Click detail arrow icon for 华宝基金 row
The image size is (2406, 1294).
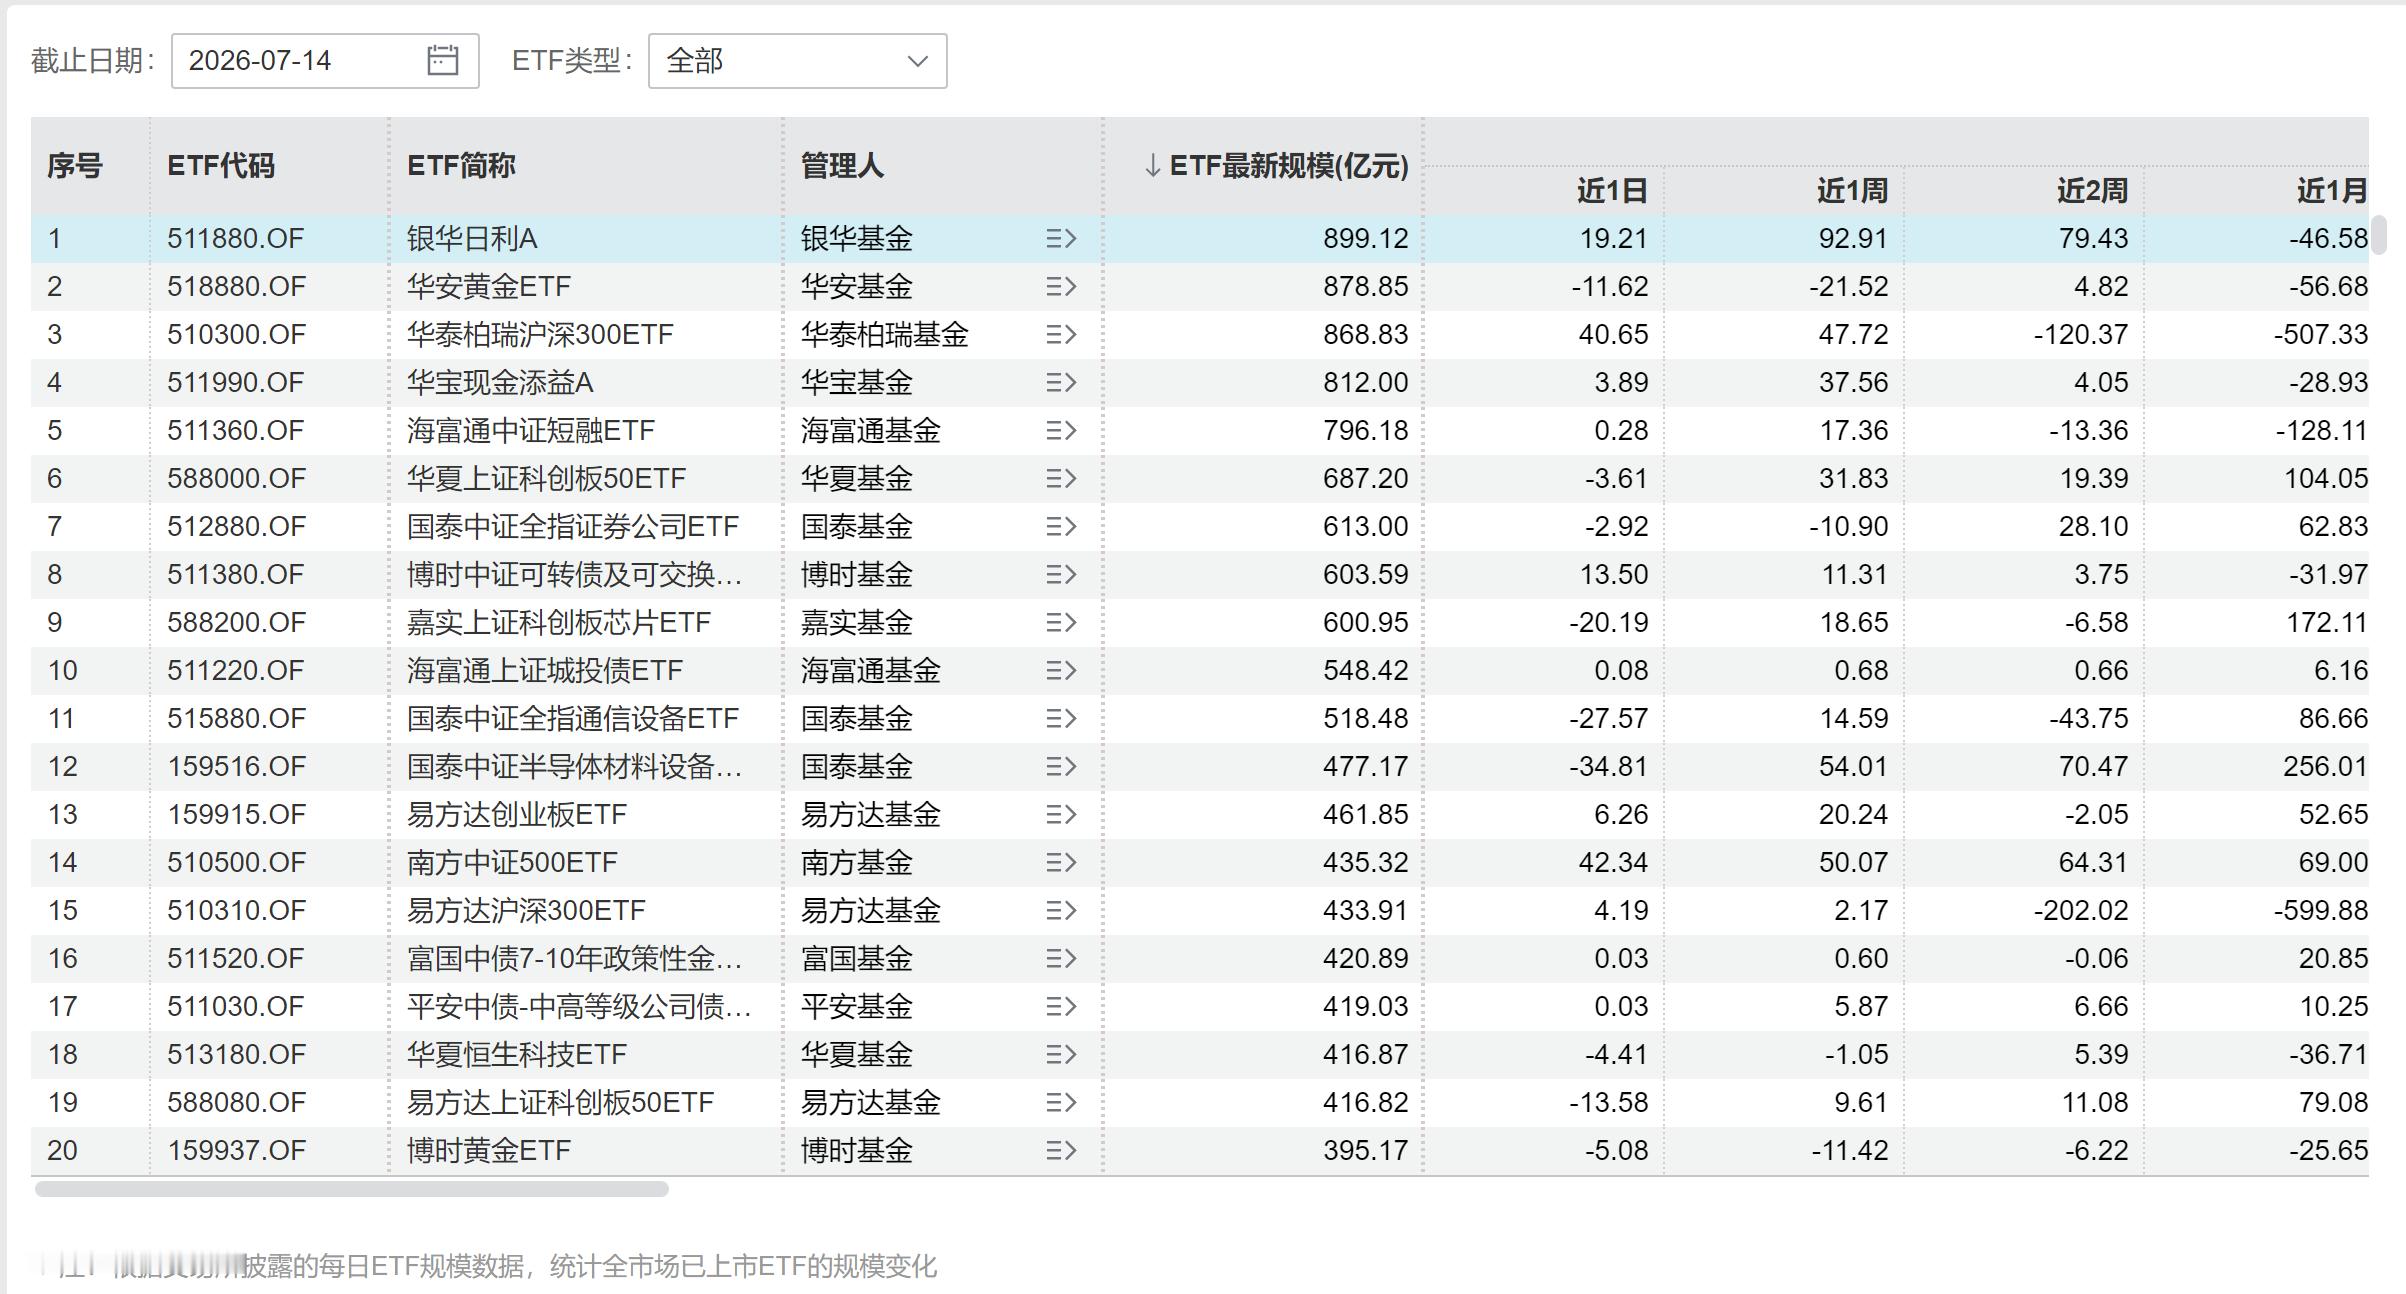coord(1061,382)
